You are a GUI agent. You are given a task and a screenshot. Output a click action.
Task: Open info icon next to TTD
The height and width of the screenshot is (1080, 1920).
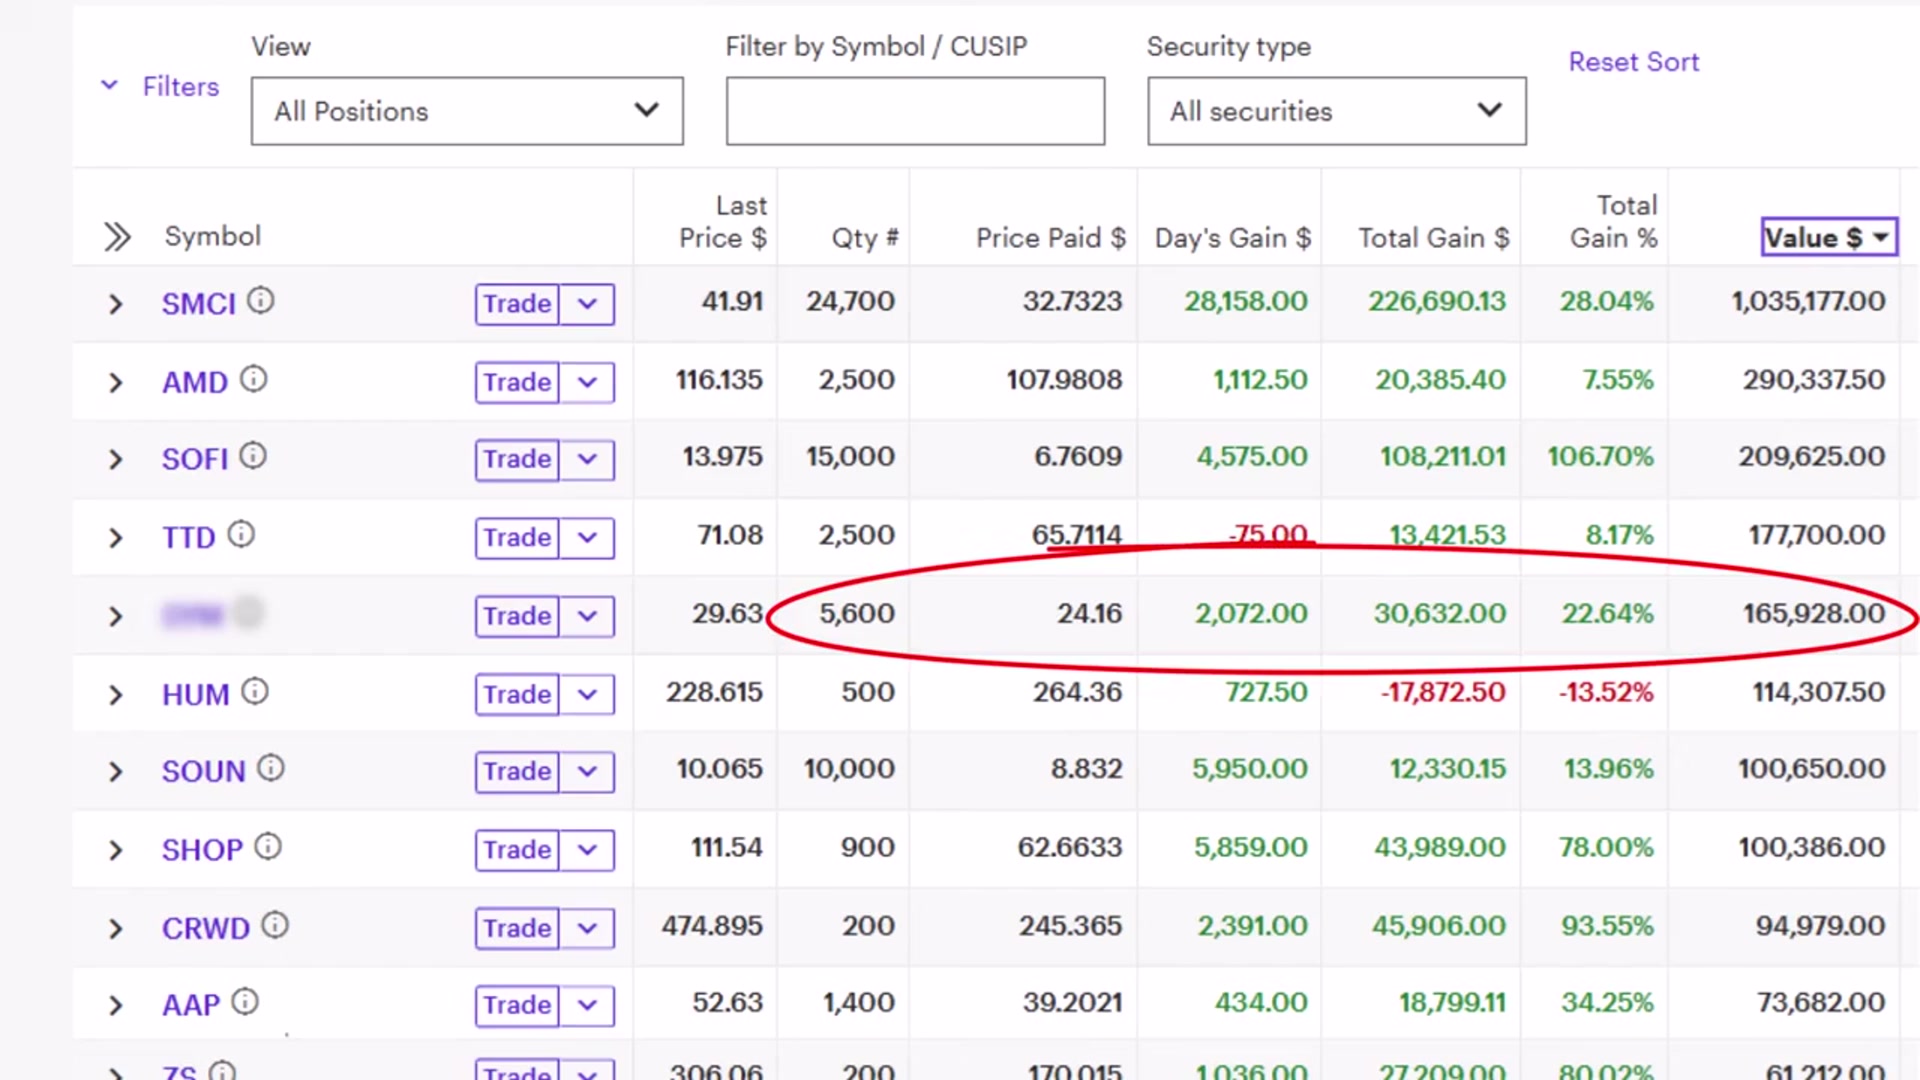tap(241, 534)
